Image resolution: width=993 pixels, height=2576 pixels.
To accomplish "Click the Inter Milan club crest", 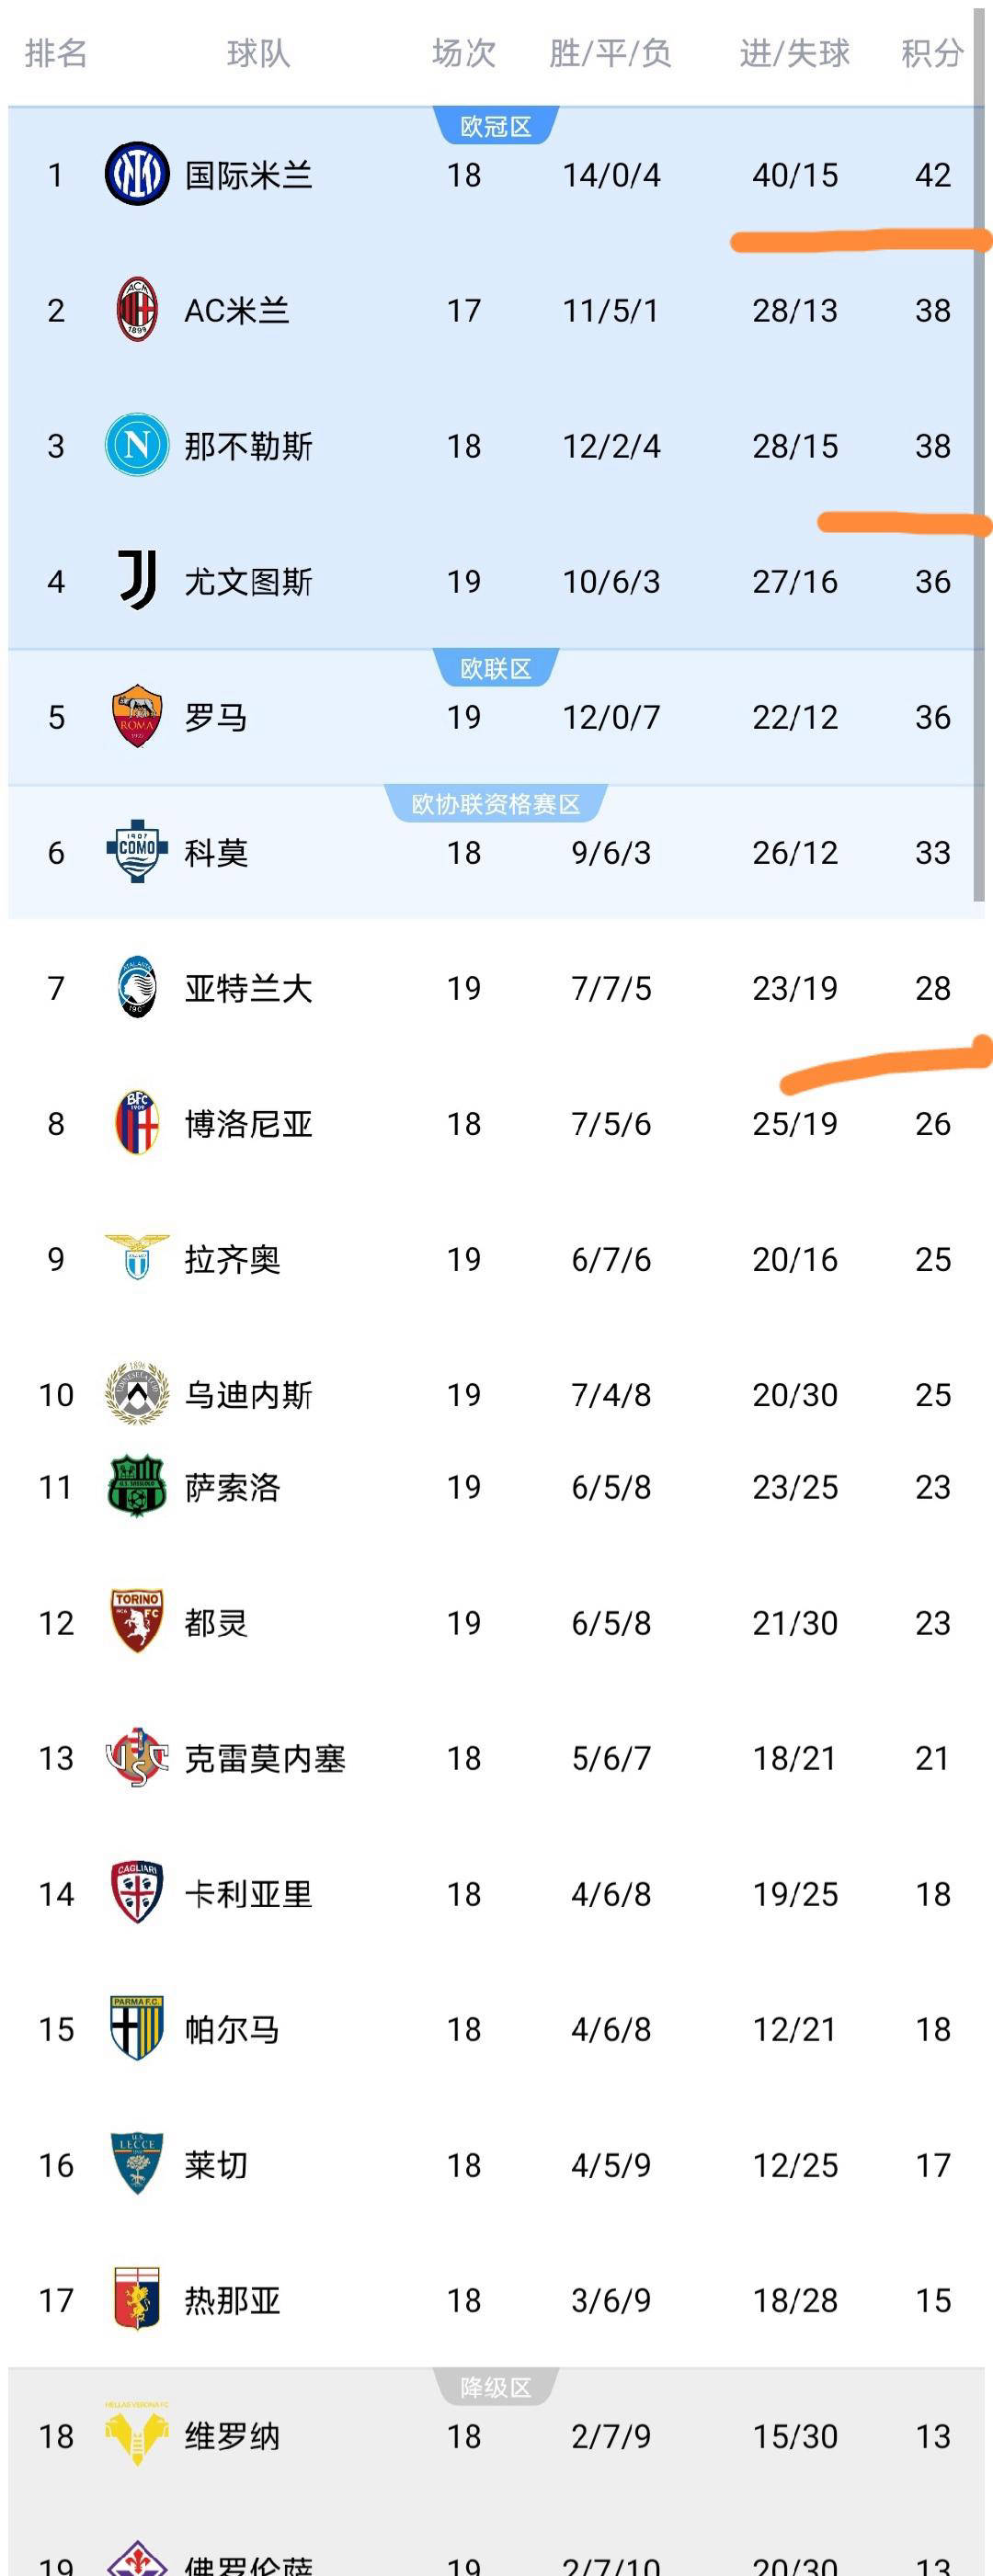I will (137, 175).
